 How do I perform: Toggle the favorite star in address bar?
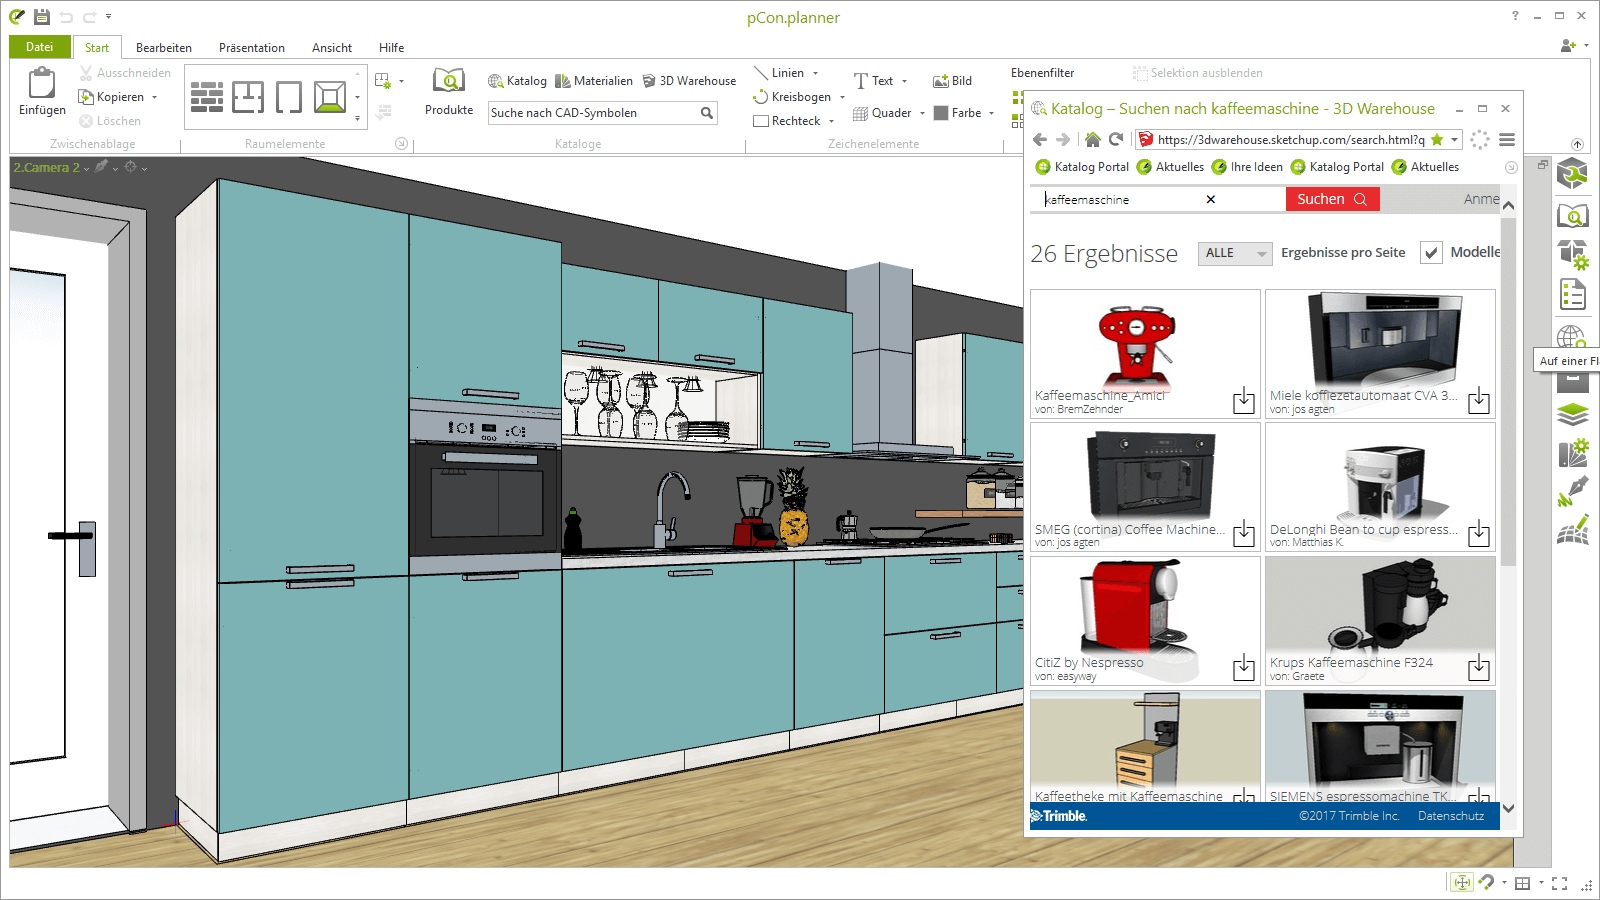pyautogui.click(x=1437, y=140)
